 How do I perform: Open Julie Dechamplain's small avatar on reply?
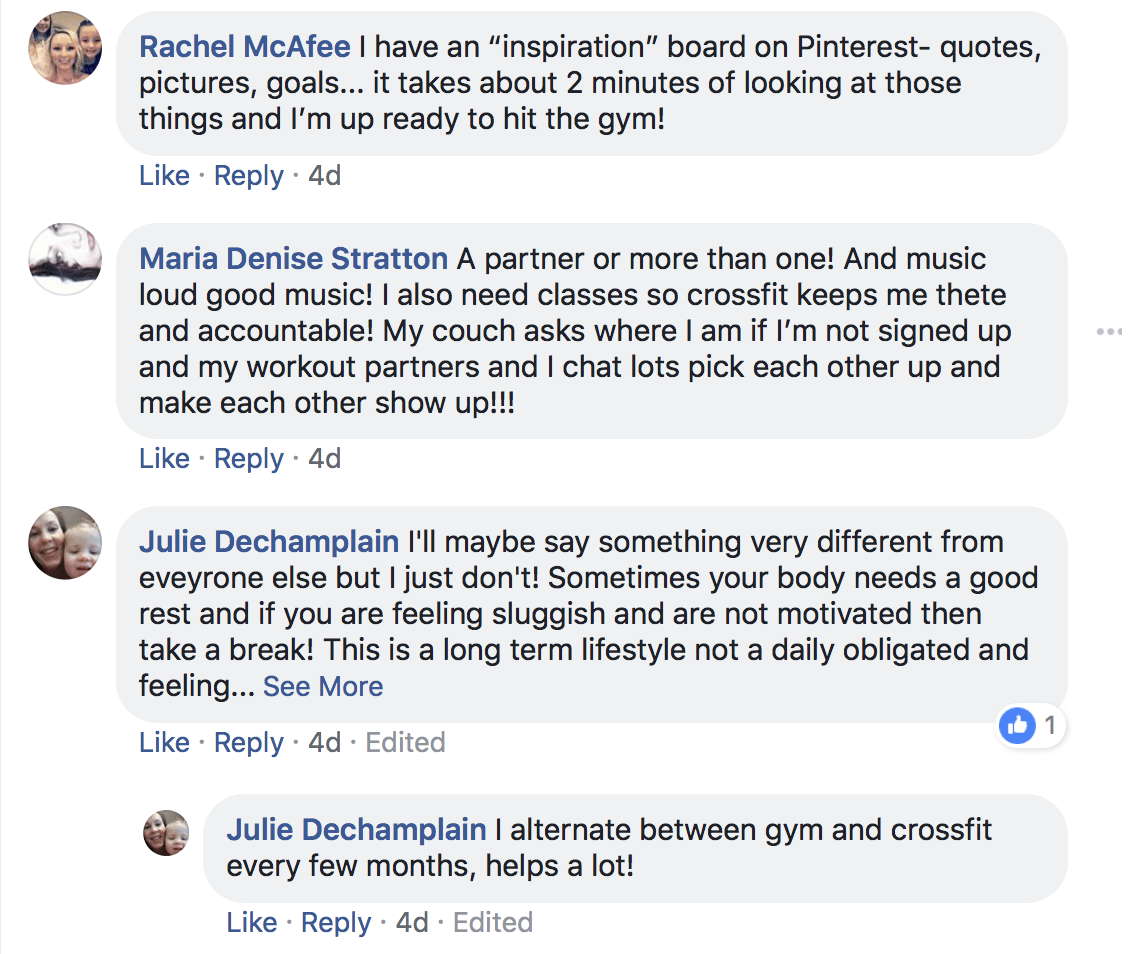pyautogui.click(x=166, y=833)
